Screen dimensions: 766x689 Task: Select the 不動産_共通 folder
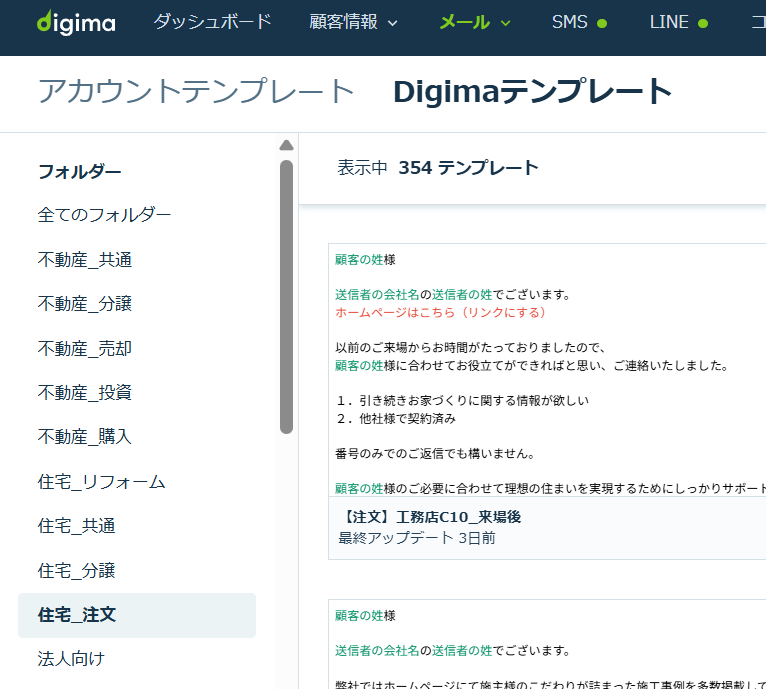point(85,259)
